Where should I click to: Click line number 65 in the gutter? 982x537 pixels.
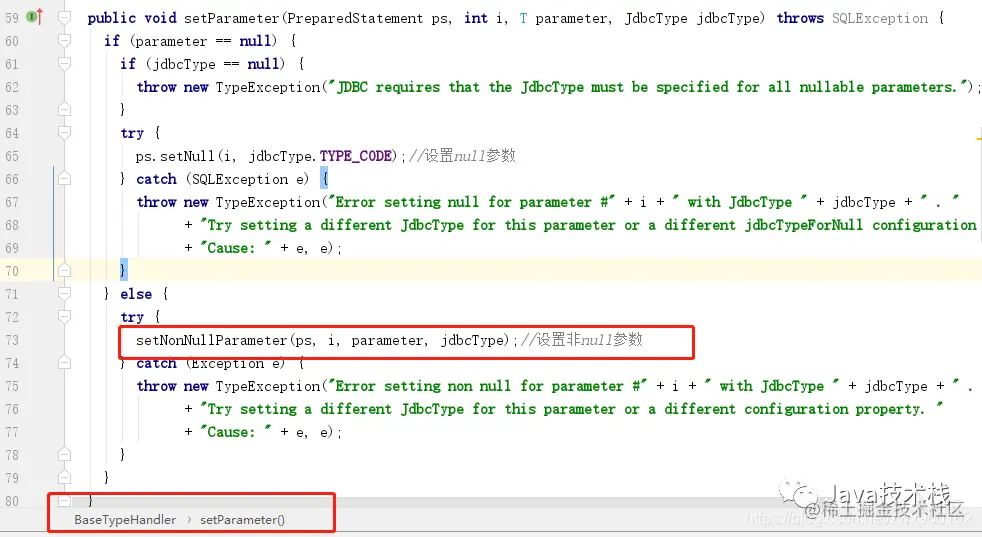pyautogui.click(x=12, y=155)
